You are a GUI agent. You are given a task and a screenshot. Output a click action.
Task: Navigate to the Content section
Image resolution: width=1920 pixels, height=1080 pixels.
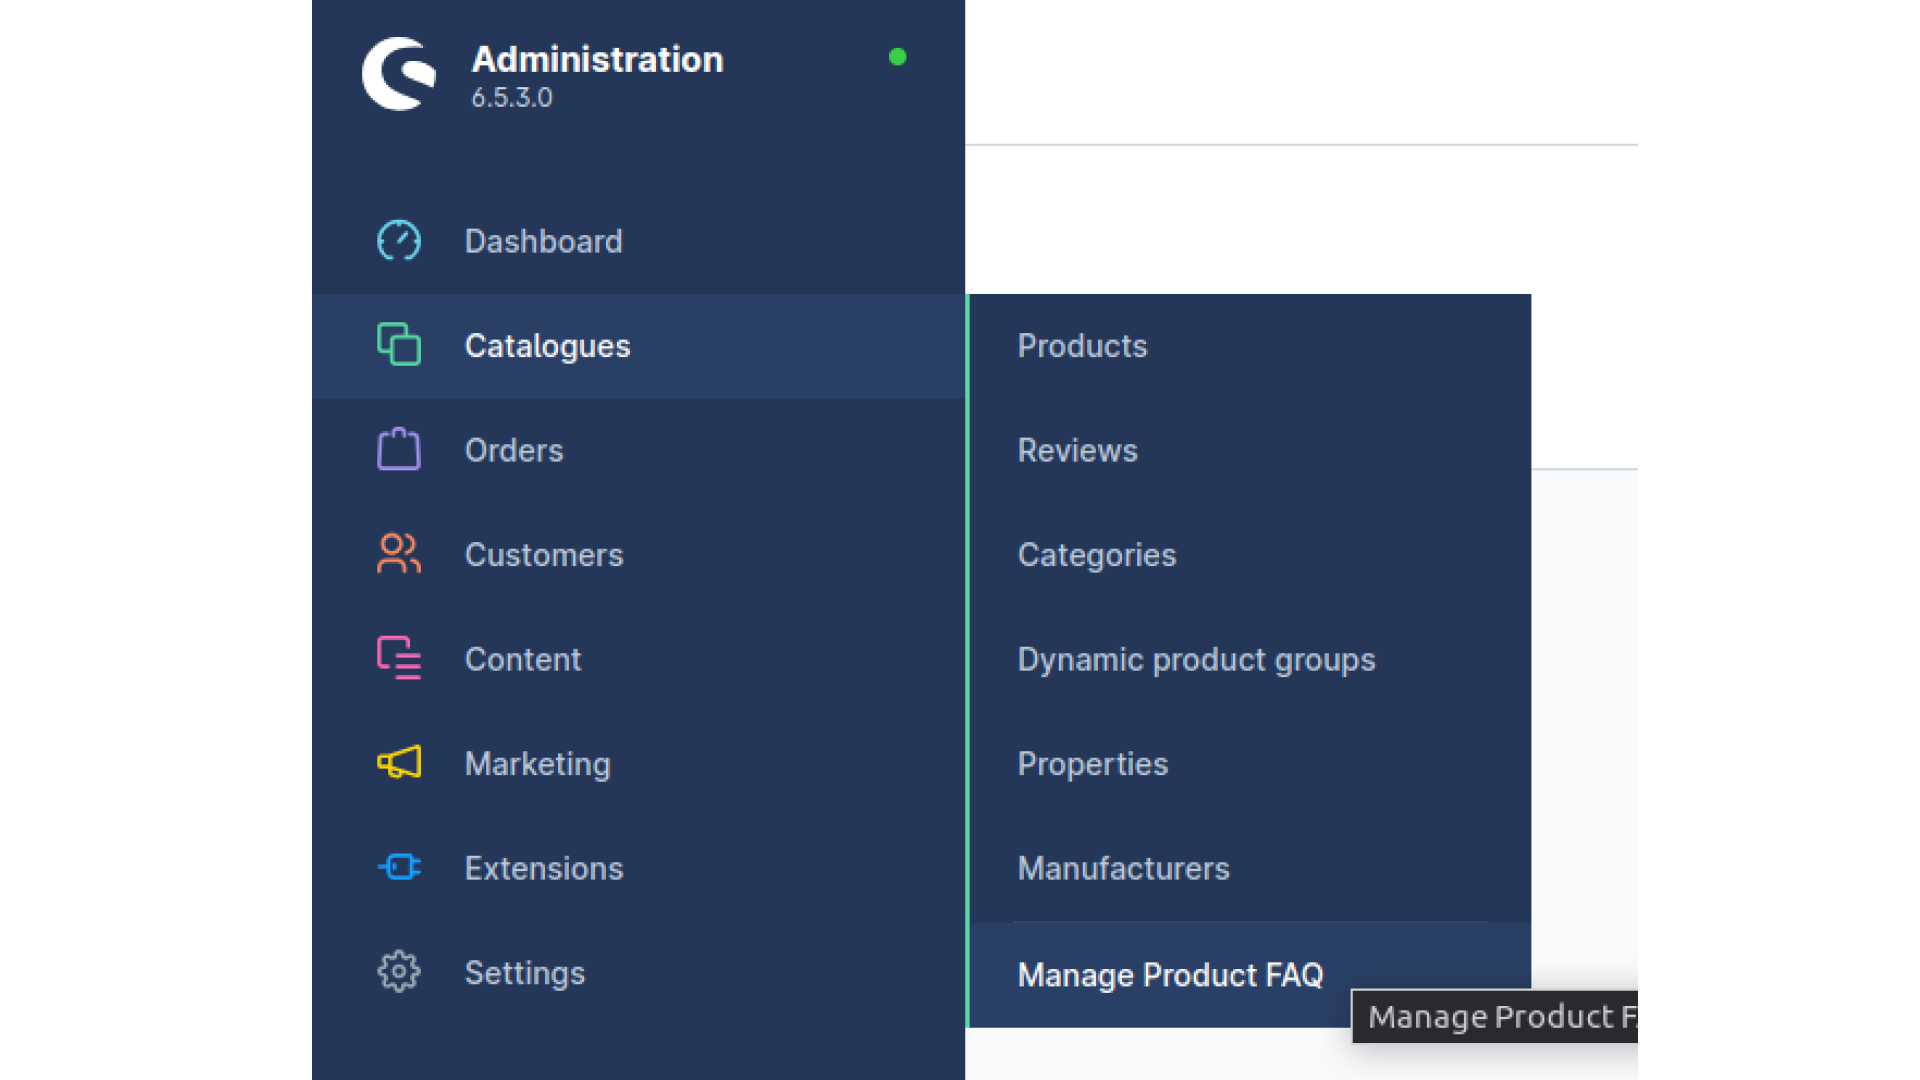coord(638,659)
